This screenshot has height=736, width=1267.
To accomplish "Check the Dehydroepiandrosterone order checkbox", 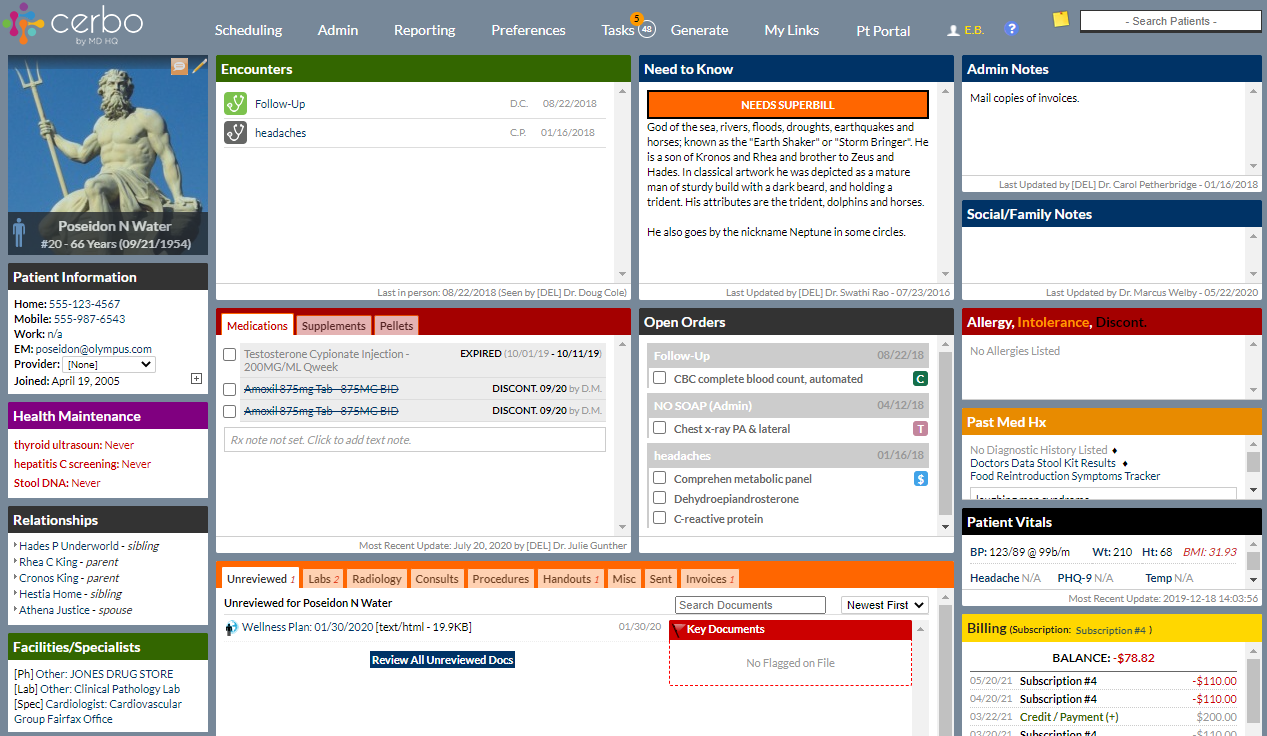I will (659, 498).
